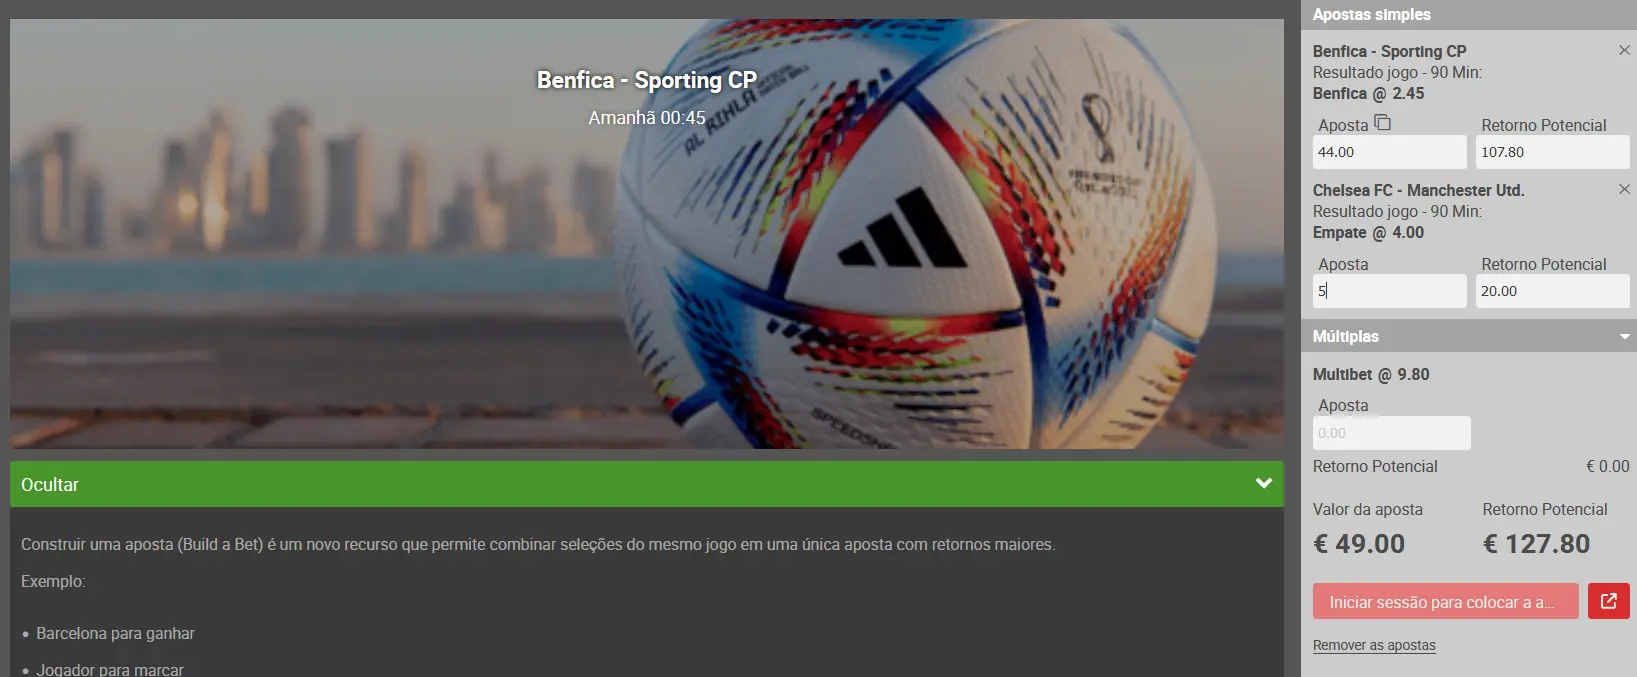Click the Al Rihla football banner image
The width and height of the screenshot is (1637, 677).
point(647,234)
